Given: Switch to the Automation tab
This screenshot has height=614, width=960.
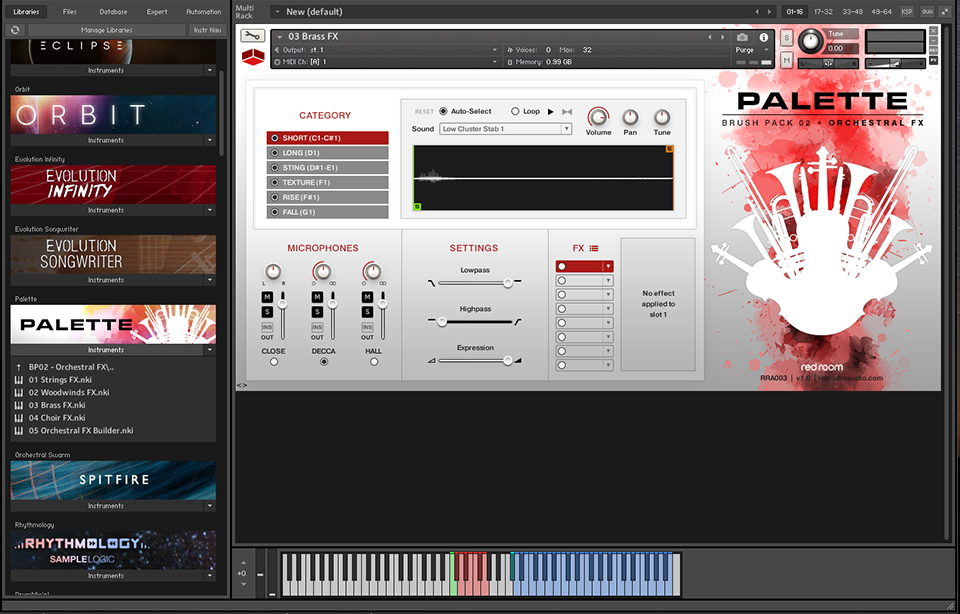Looking at the screenshot, I should [203, 12].
